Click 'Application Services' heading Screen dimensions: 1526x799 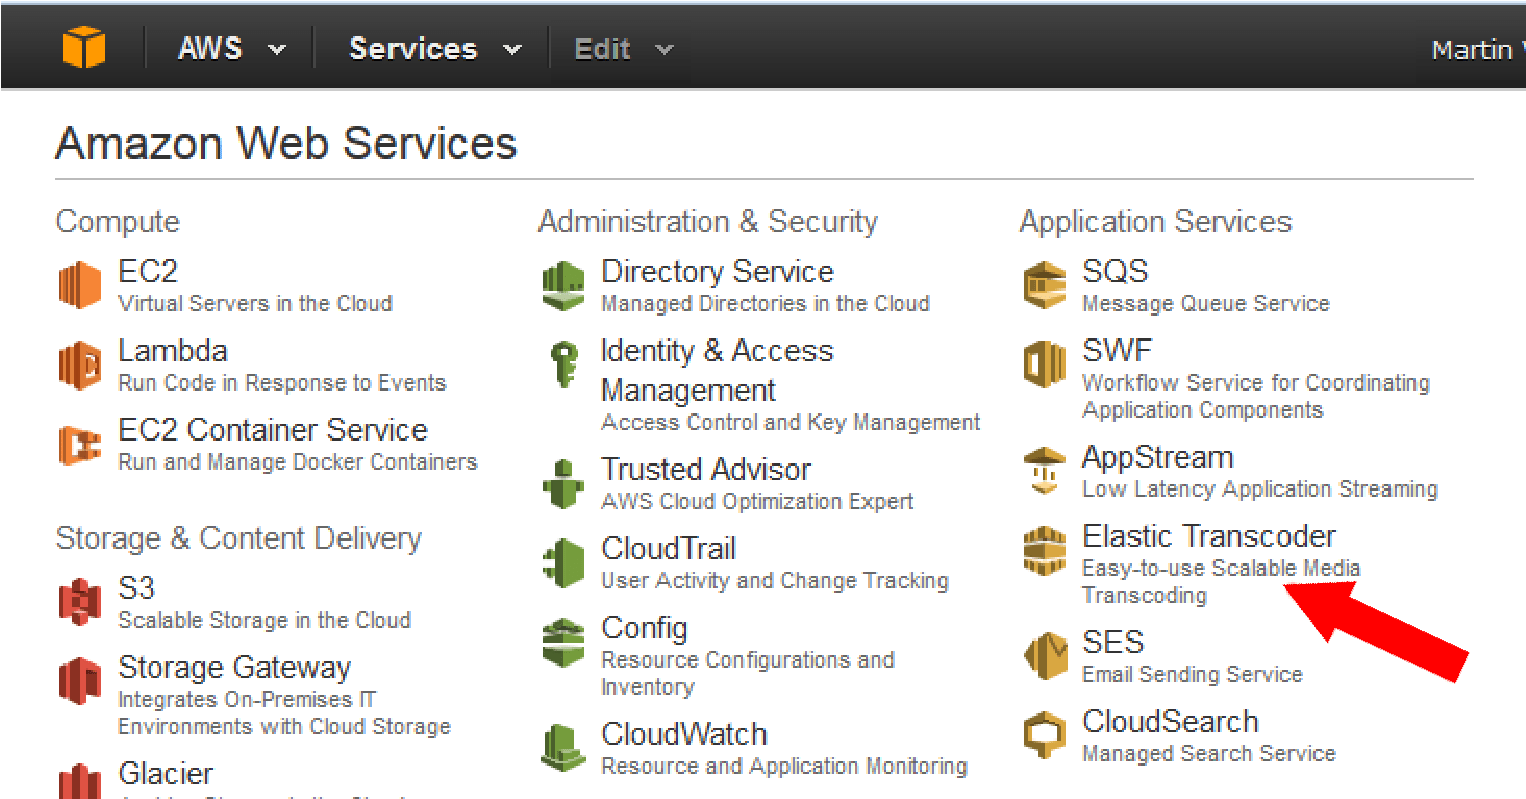[x=1156, y=221]
